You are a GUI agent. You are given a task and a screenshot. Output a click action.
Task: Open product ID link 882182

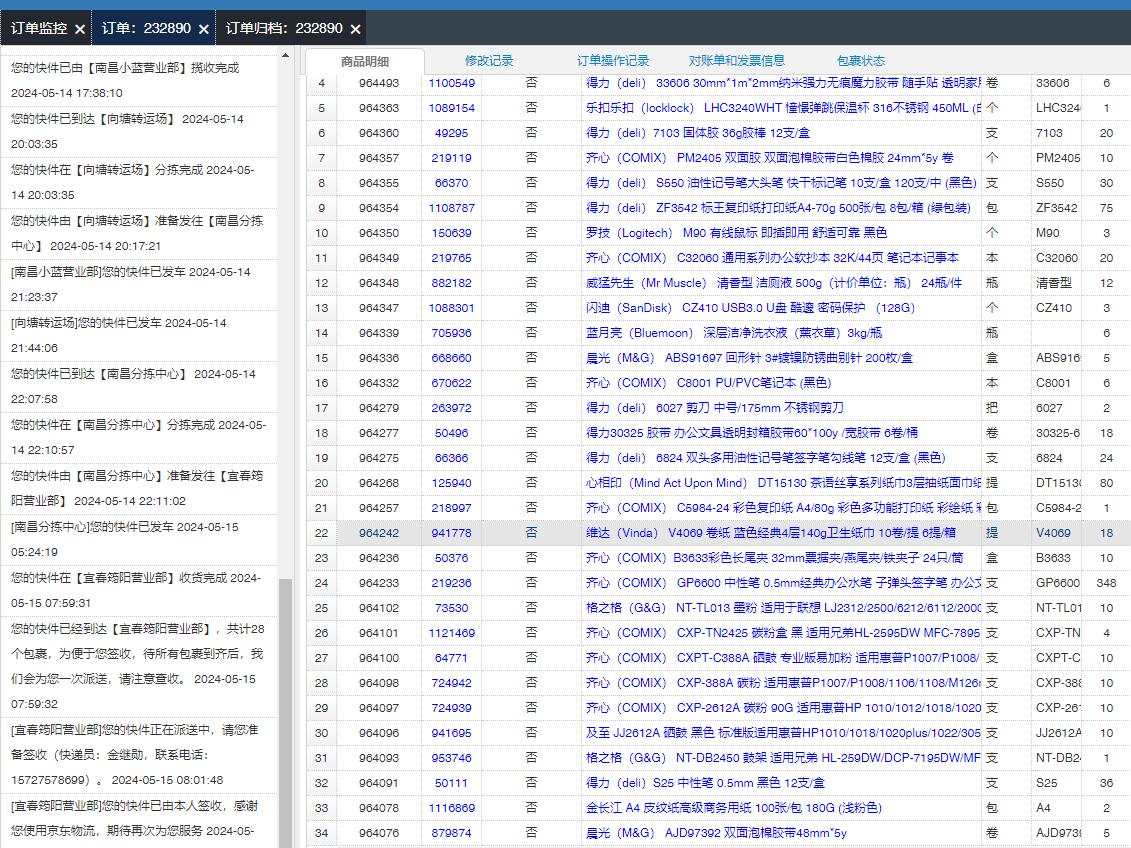[452, 283]
